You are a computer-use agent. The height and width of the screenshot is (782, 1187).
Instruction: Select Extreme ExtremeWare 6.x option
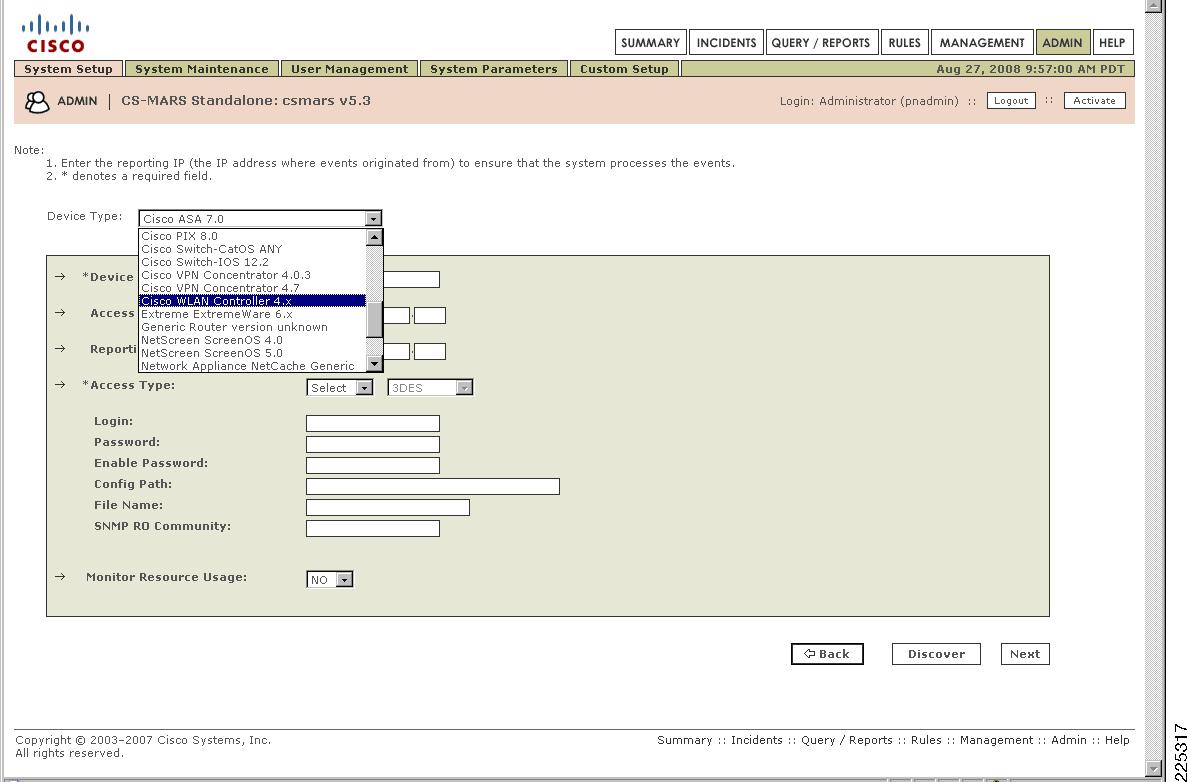[252, 313]
